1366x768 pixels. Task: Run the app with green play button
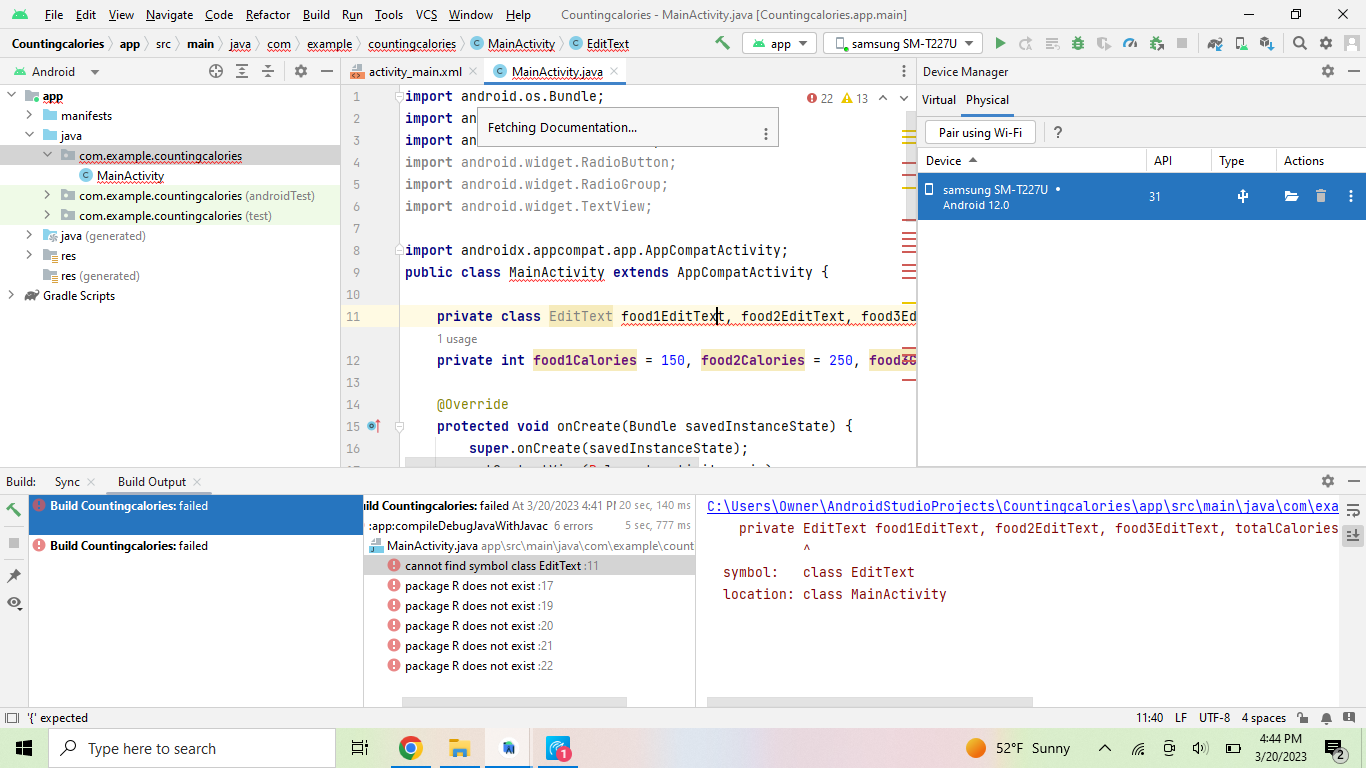[x=1000, y=43]
